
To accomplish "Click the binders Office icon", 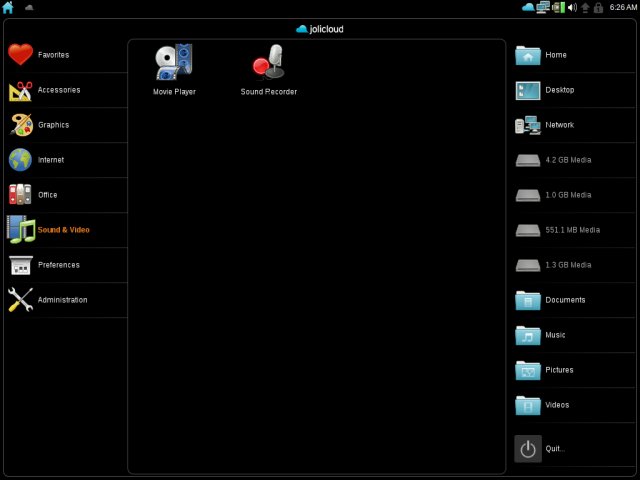I will pyautogui.click(x=20, y=195).
